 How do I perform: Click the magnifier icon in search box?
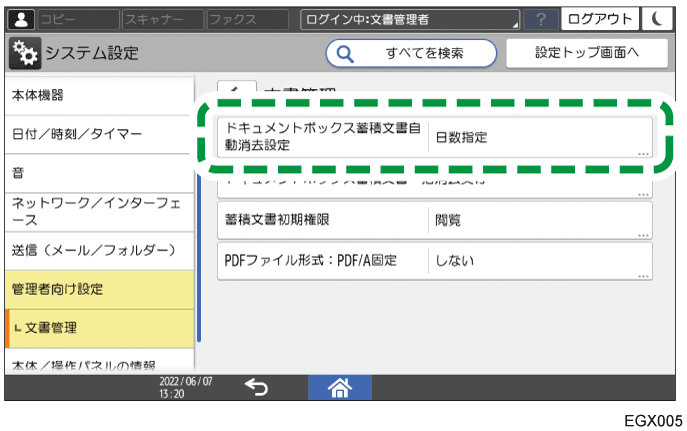tap(345, 54)
